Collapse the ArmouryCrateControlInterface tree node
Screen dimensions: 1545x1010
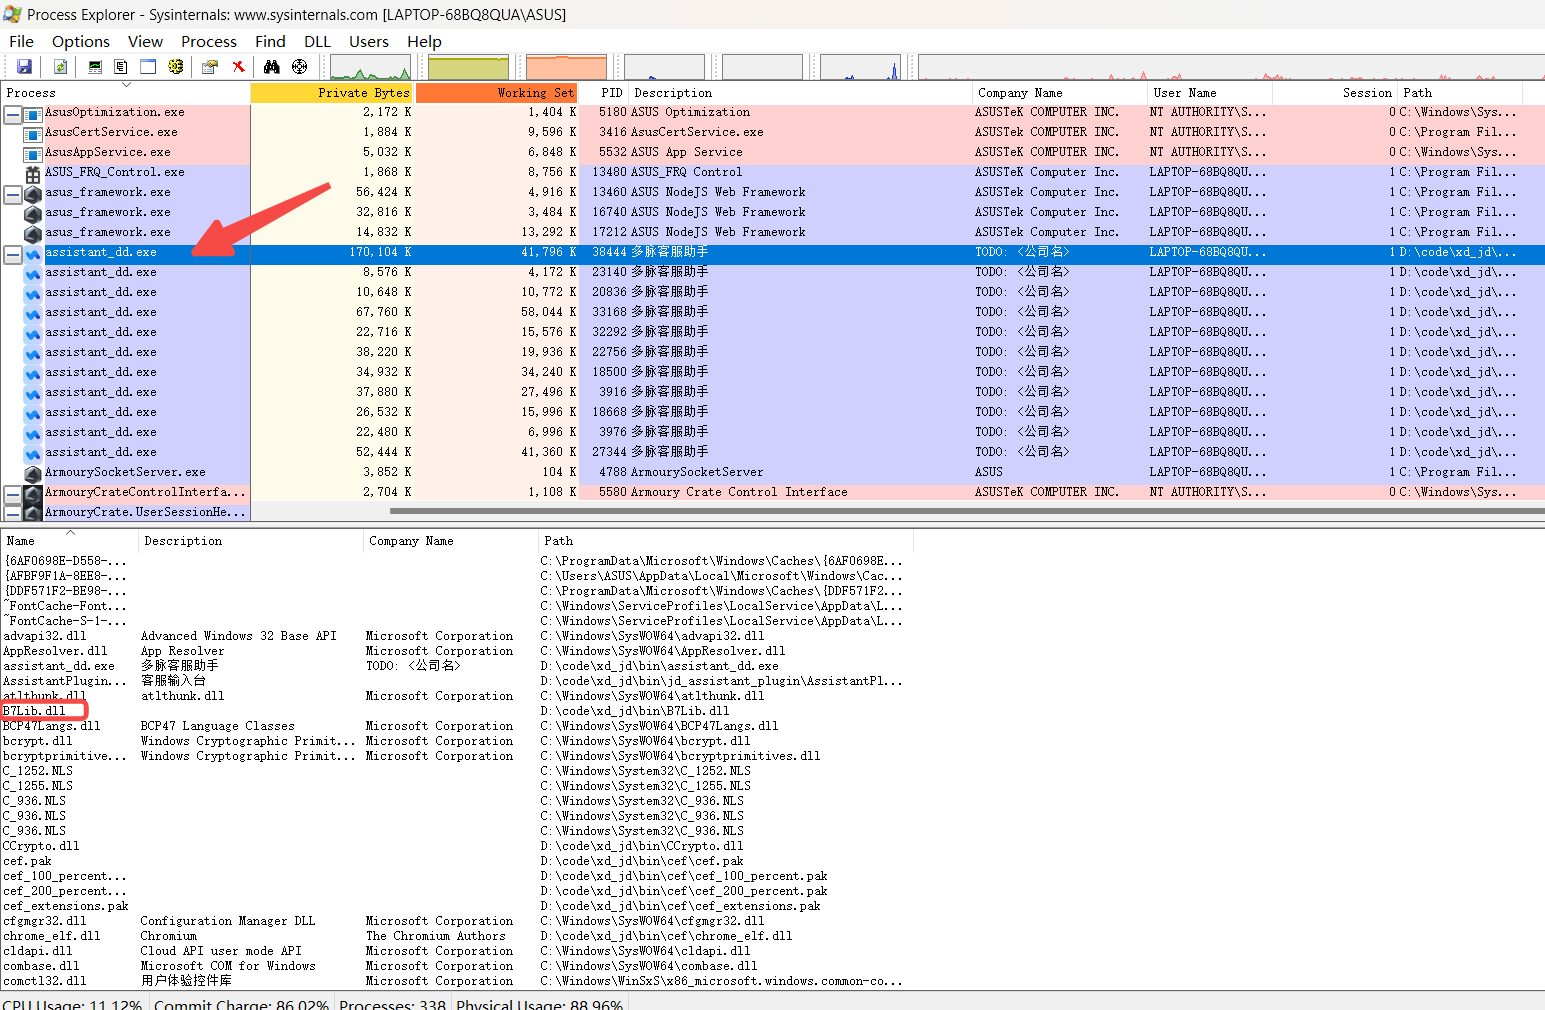click(x=12, y=494)
